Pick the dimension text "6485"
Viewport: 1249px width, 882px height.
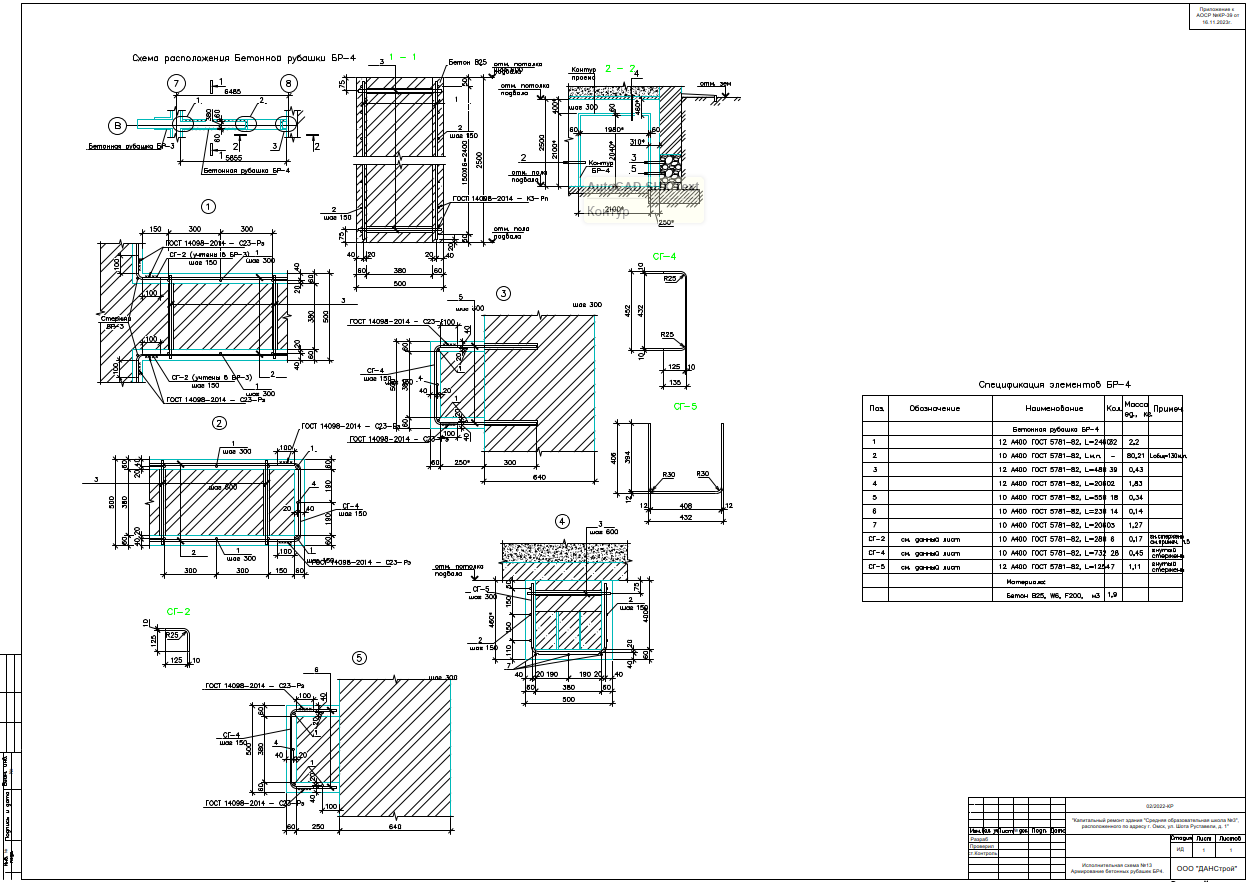click(232, 92)
